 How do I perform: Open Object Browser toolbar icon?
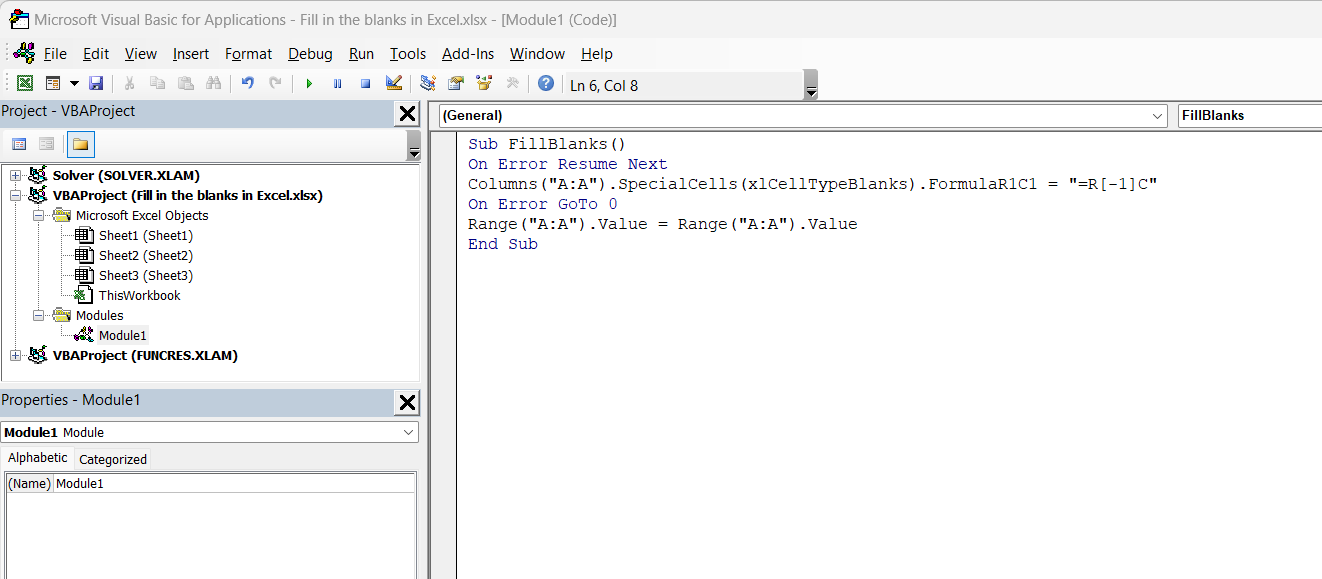[484, 84]
